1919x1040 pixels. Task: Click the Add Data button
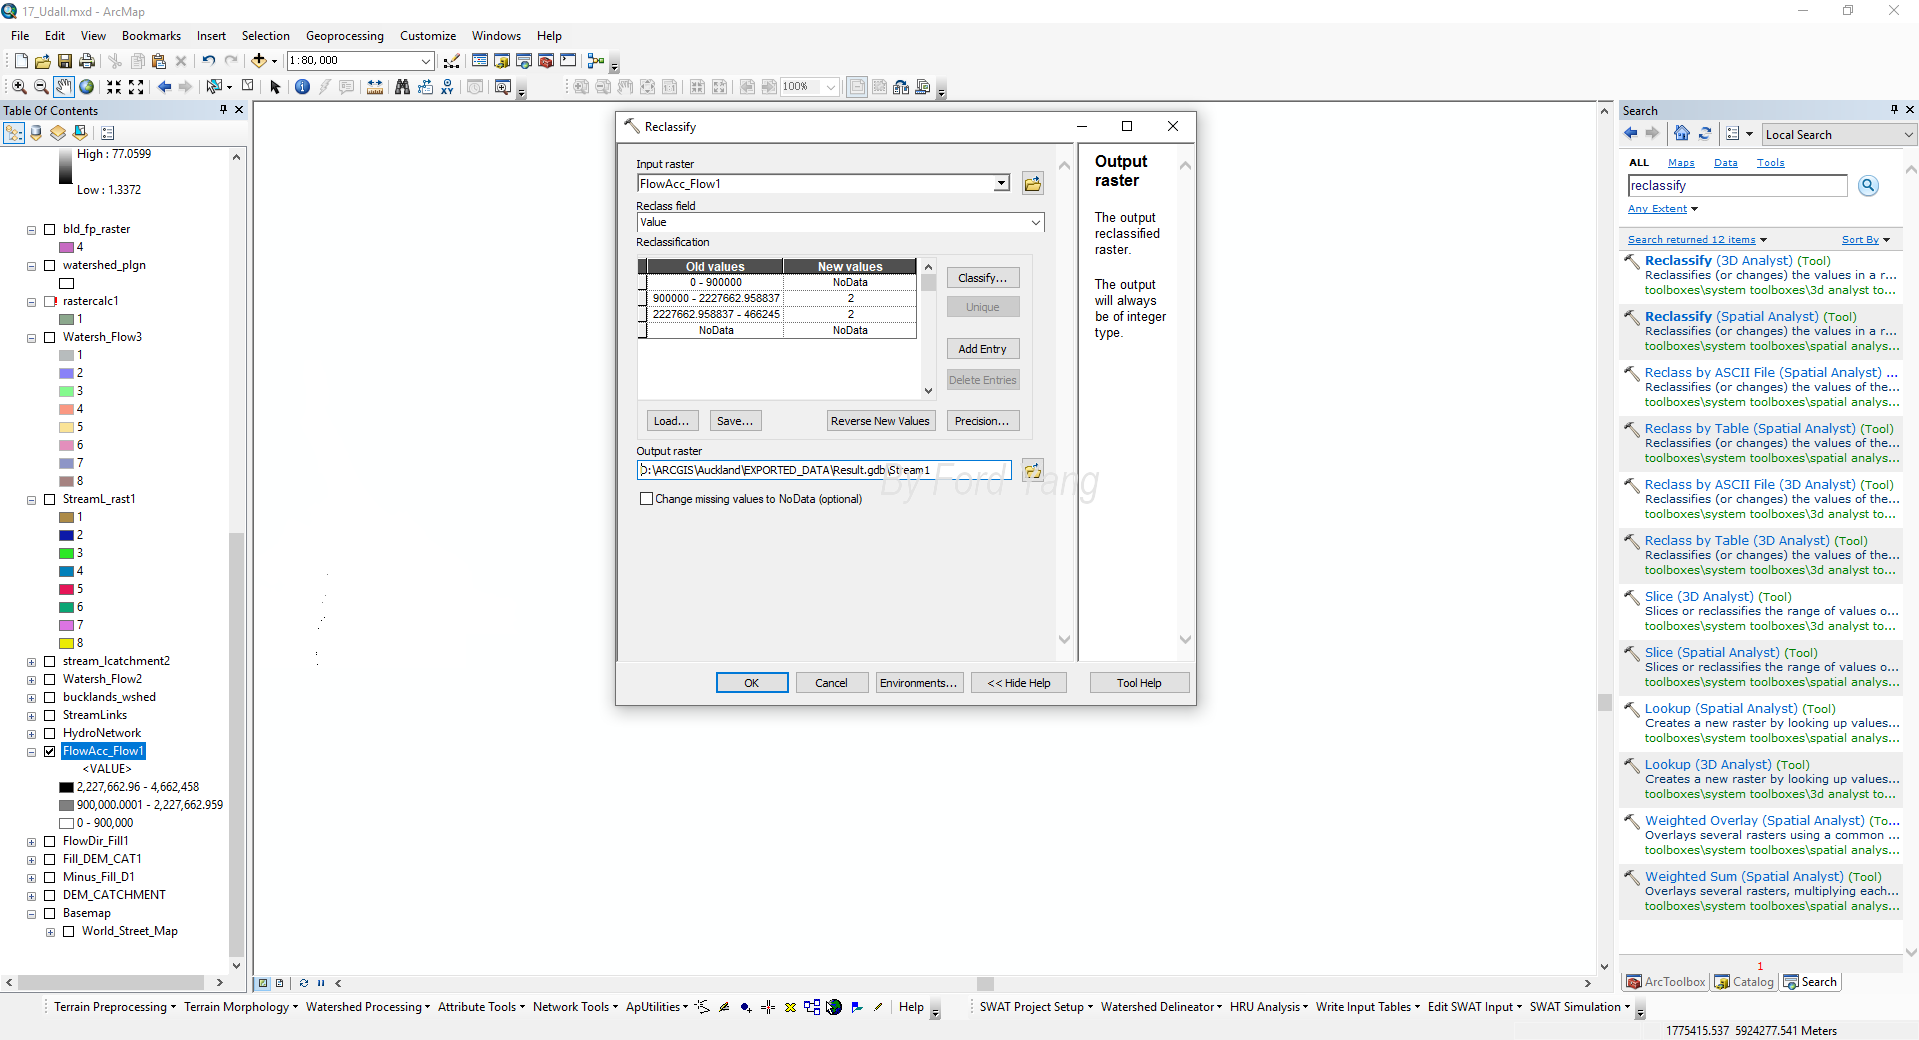coord(258,61)
